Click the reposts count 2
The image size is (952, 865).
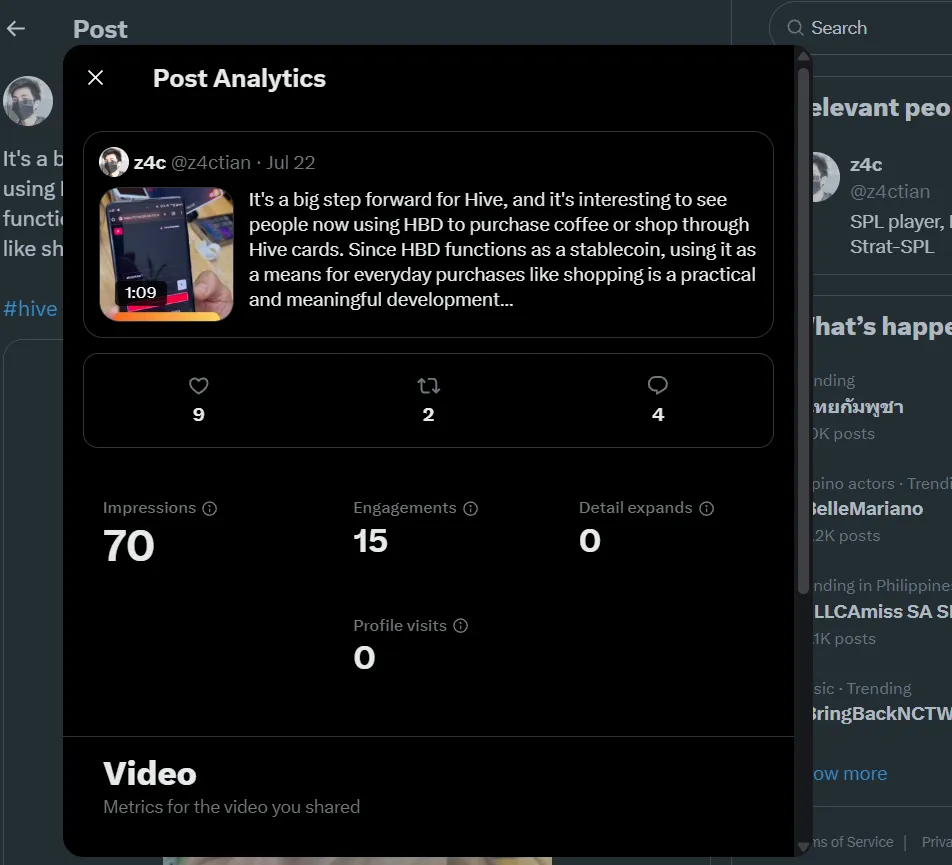pos(429,415)
